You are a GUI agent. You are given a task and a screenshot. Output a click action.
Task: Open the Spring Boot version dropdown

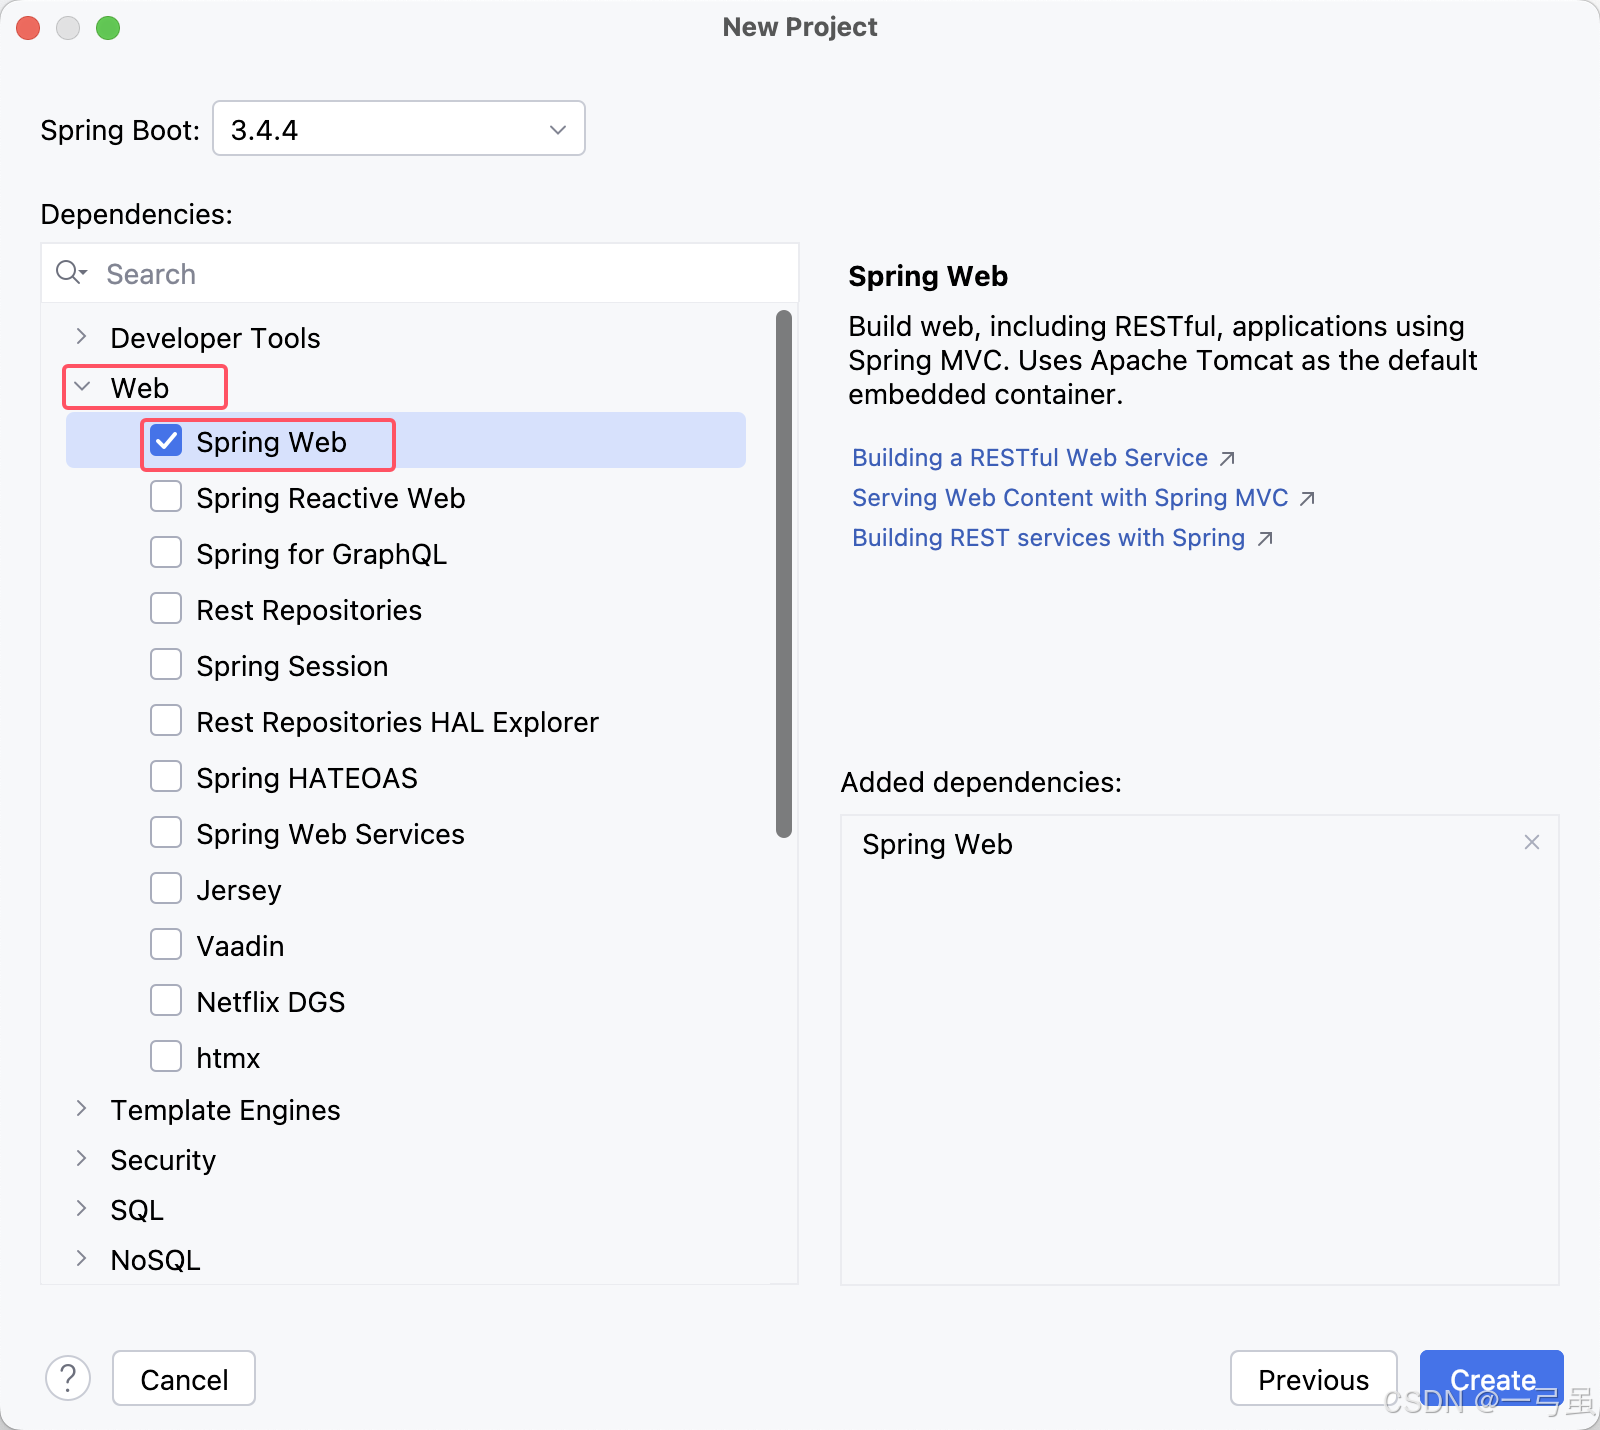399,129
